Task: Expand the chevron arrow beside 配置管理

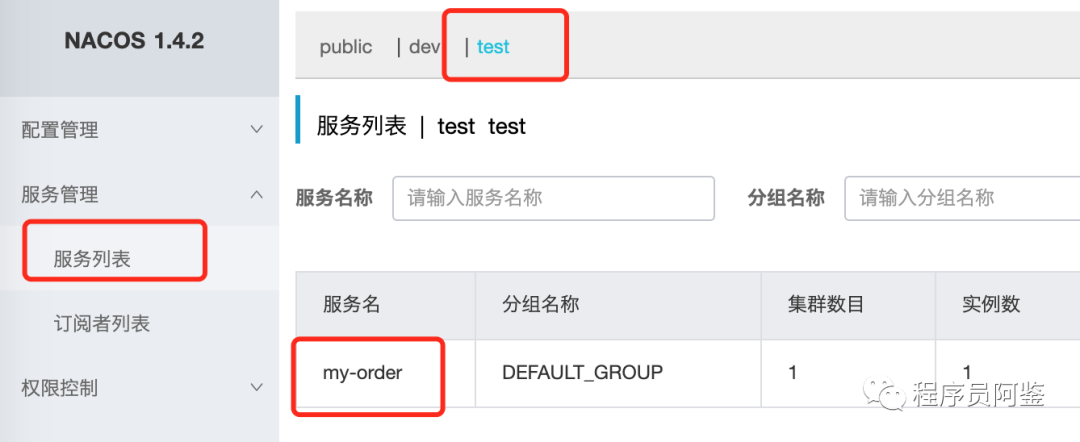Action: tap(257, 130)
